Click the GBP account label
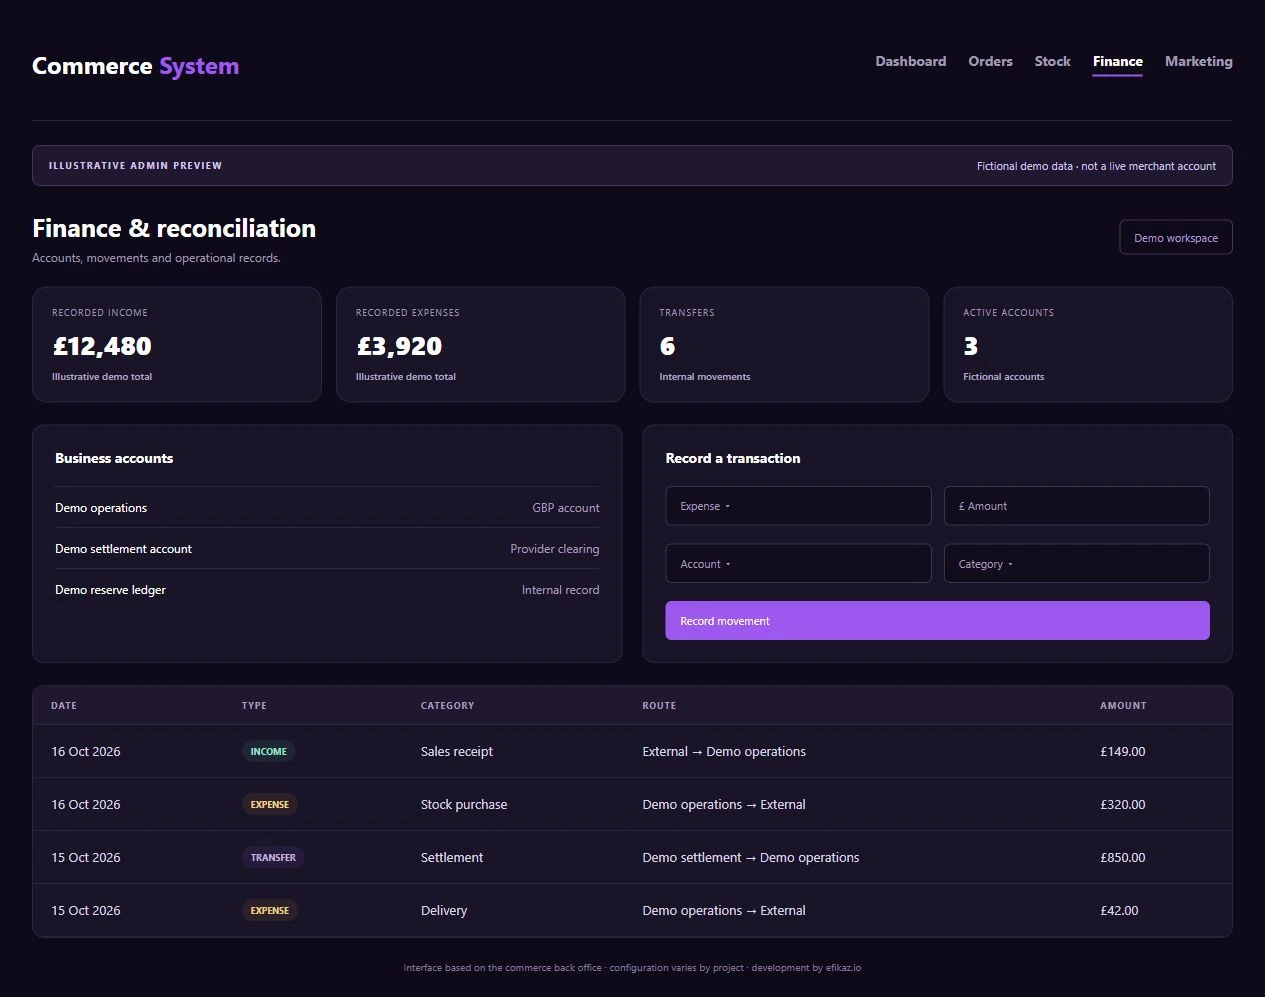 (566, 508)
